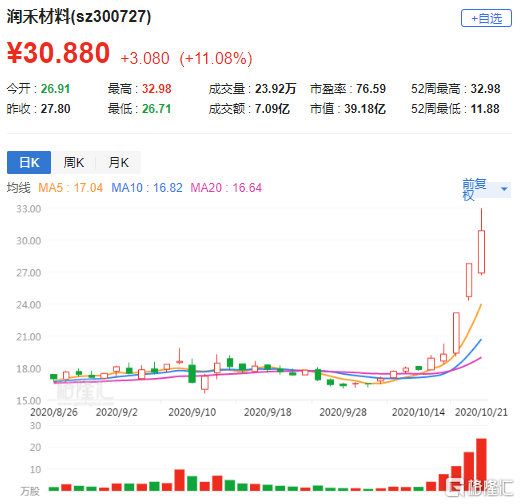Screen dimensions: 520x504
Task: Click the current price ¥30.880
Action: (58, 53)
